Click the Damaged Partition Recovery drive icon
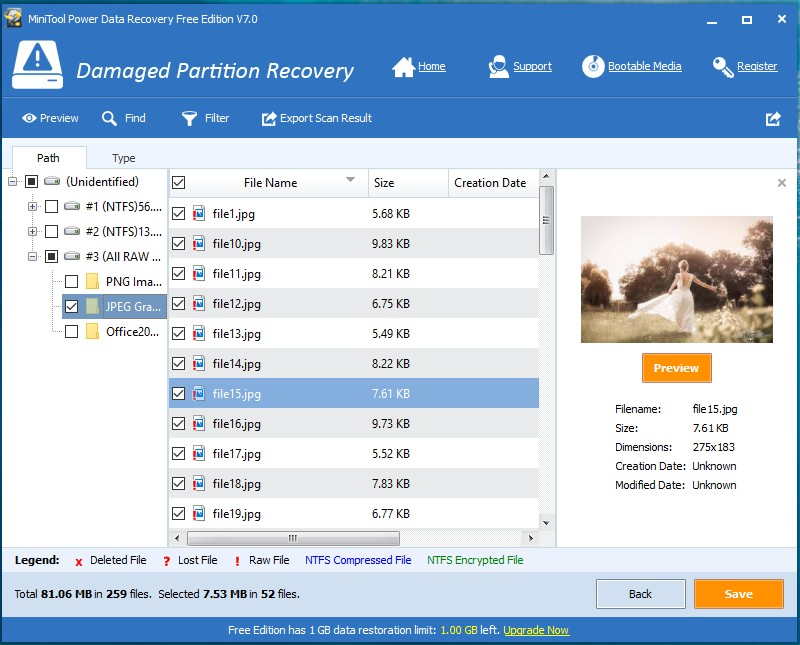 click(37, 65)
